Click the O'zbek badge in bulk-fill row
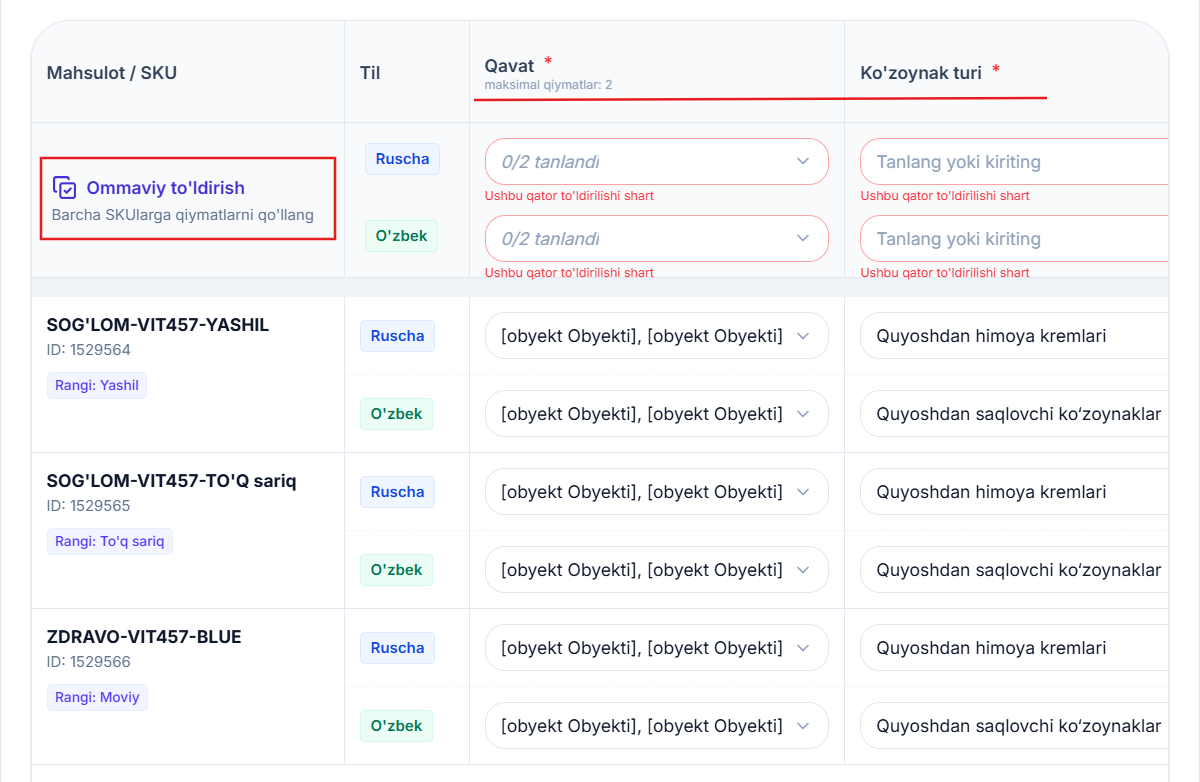 pyautogui.click(x=401, y=236)
